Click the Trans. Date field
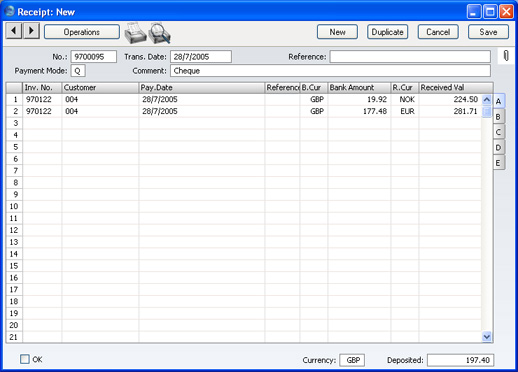The height and width of the screenshot is (372, 518). point(201,57)
